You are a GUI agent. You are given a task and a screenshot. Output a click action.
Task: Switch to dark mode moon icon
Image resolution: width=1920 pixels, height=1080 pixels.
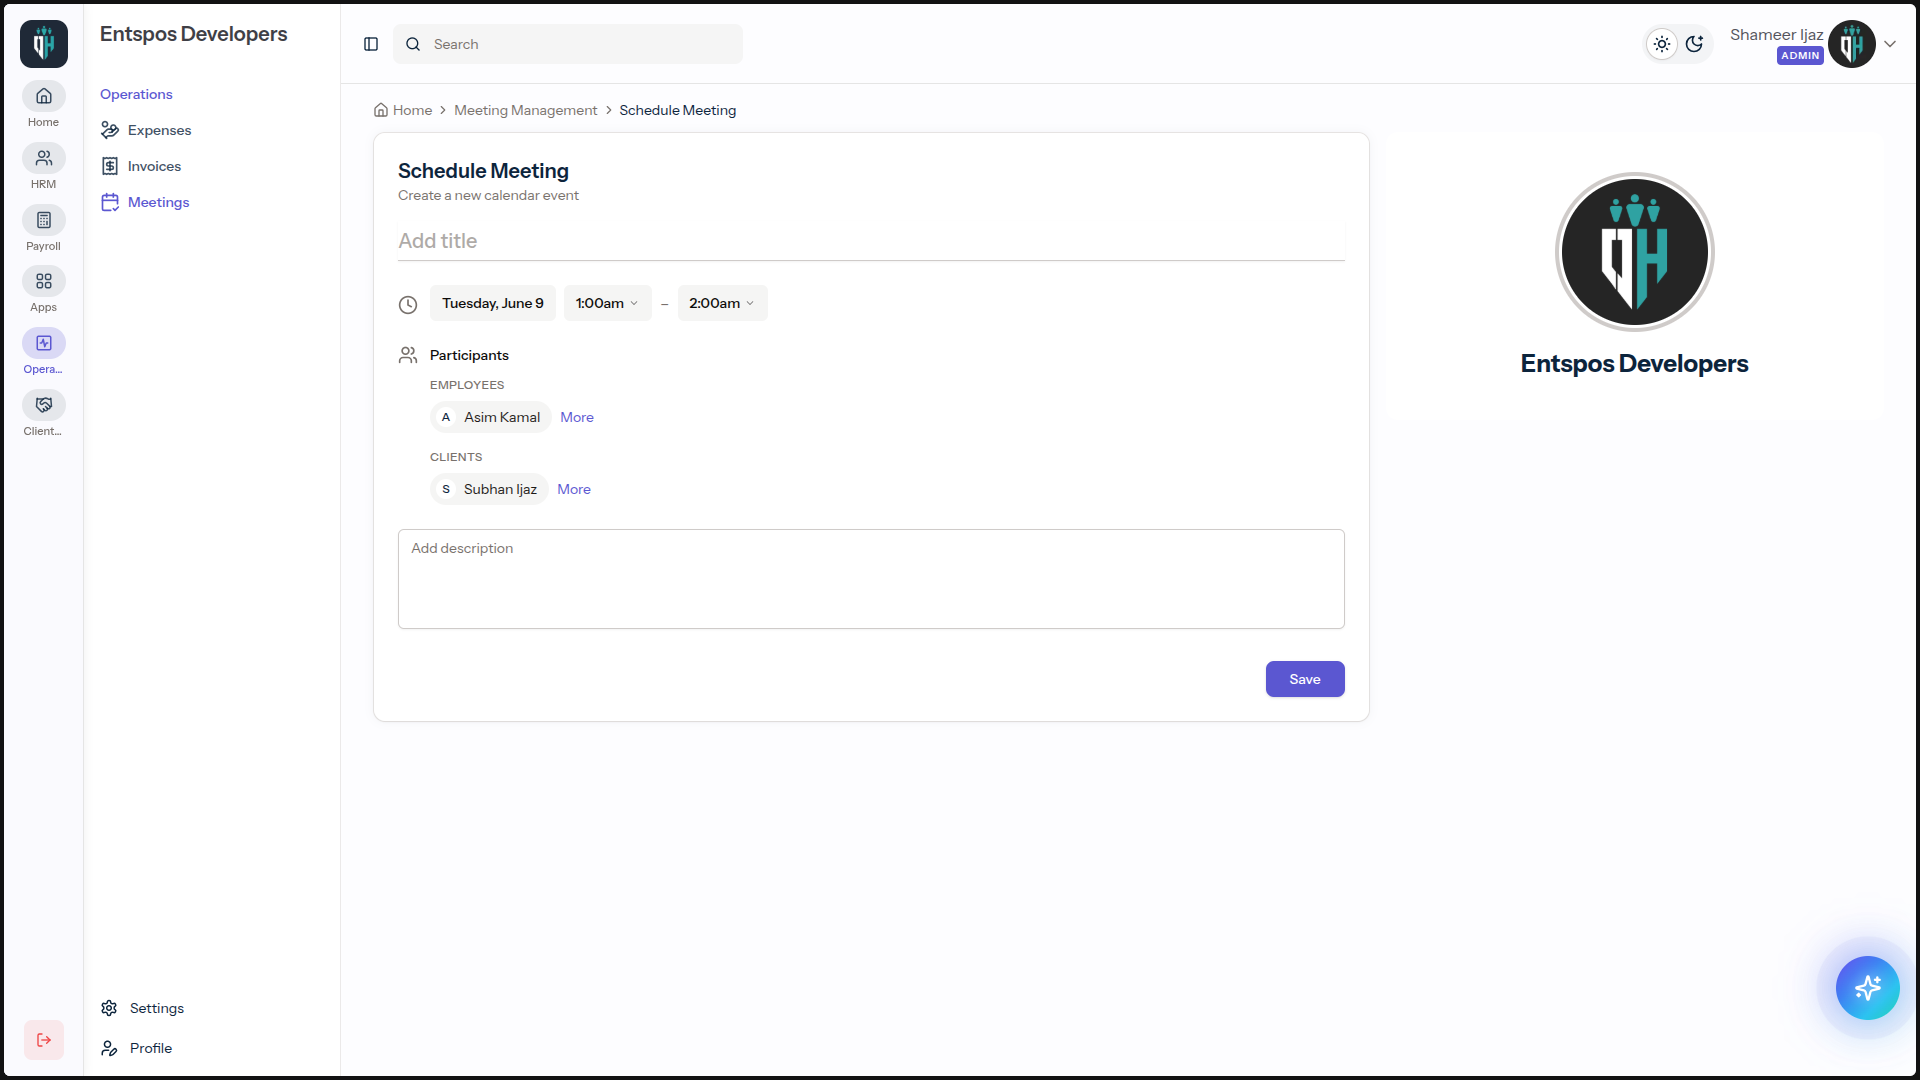(x=1694, y=44)
